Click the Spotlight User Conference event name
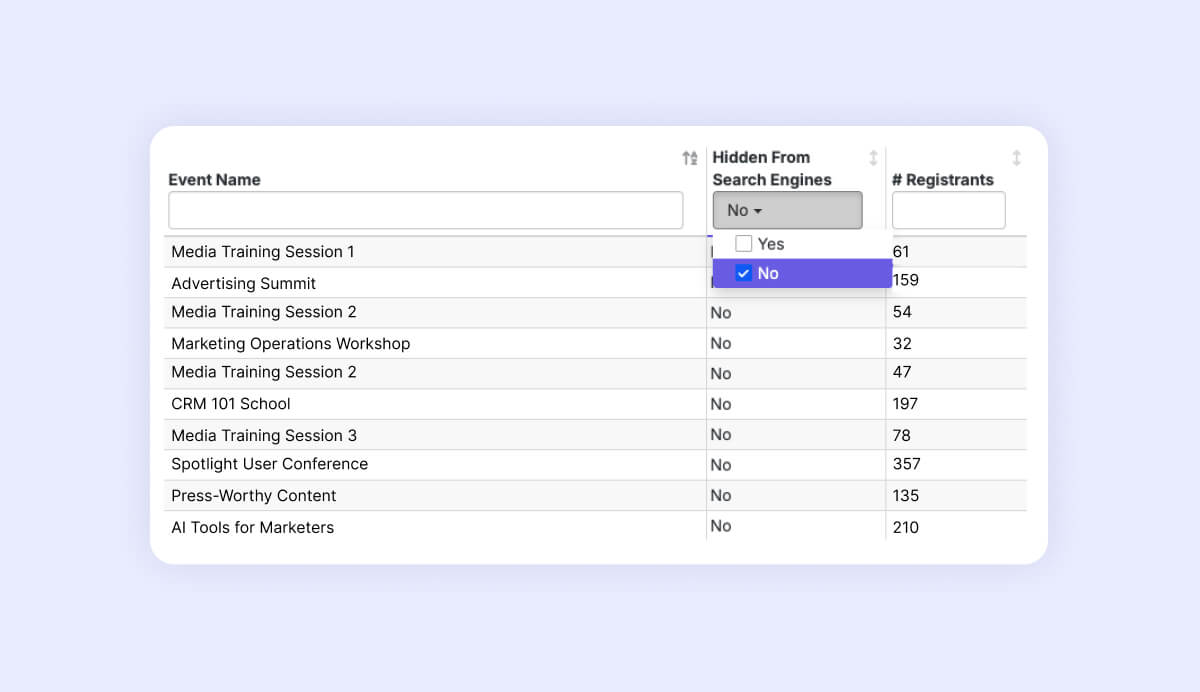This screenshot has height=692, width=1200. (269, 464)
